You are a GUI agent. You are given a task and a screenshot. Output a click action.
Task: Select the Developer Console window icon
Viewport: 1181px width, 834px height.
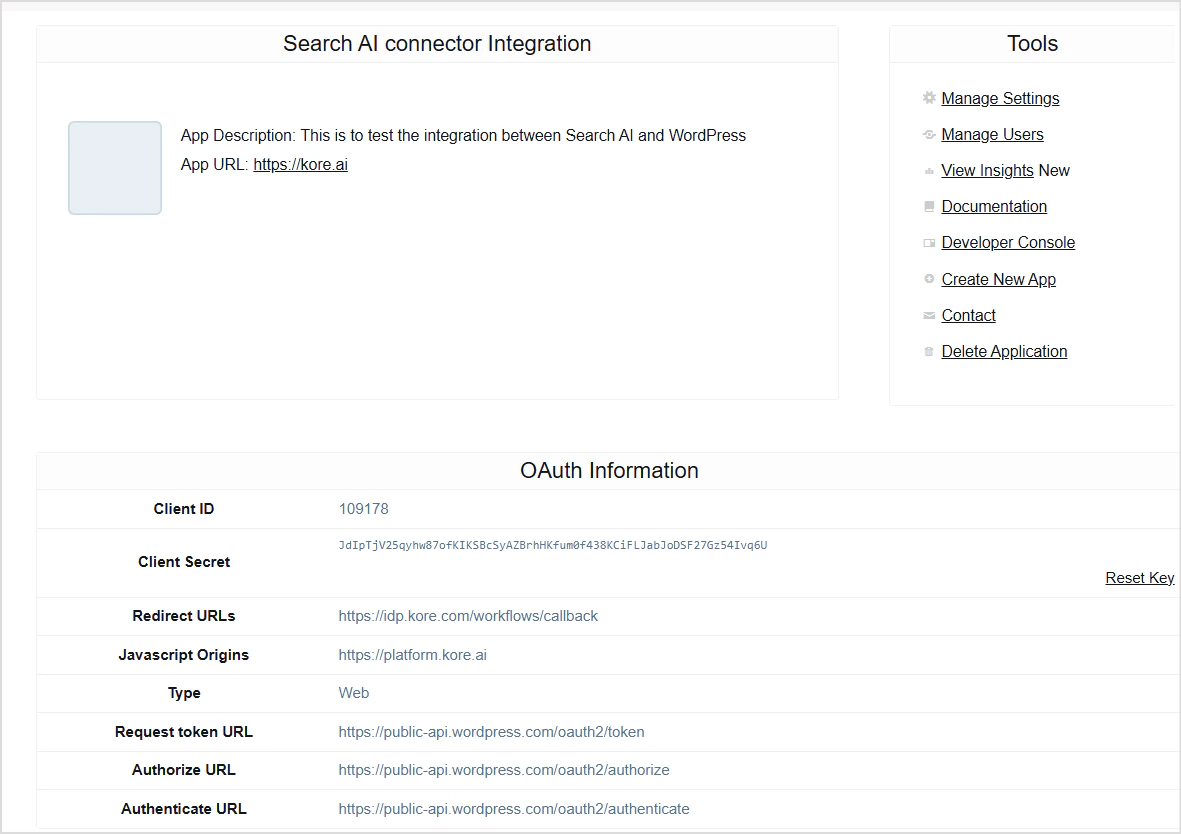(x=929, y=242)
